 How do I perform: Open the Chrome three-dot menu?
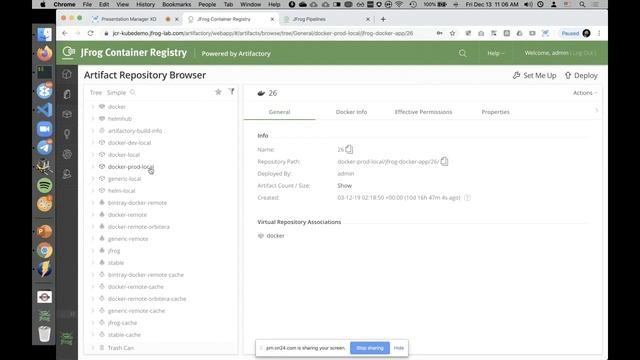pos(599,33)
